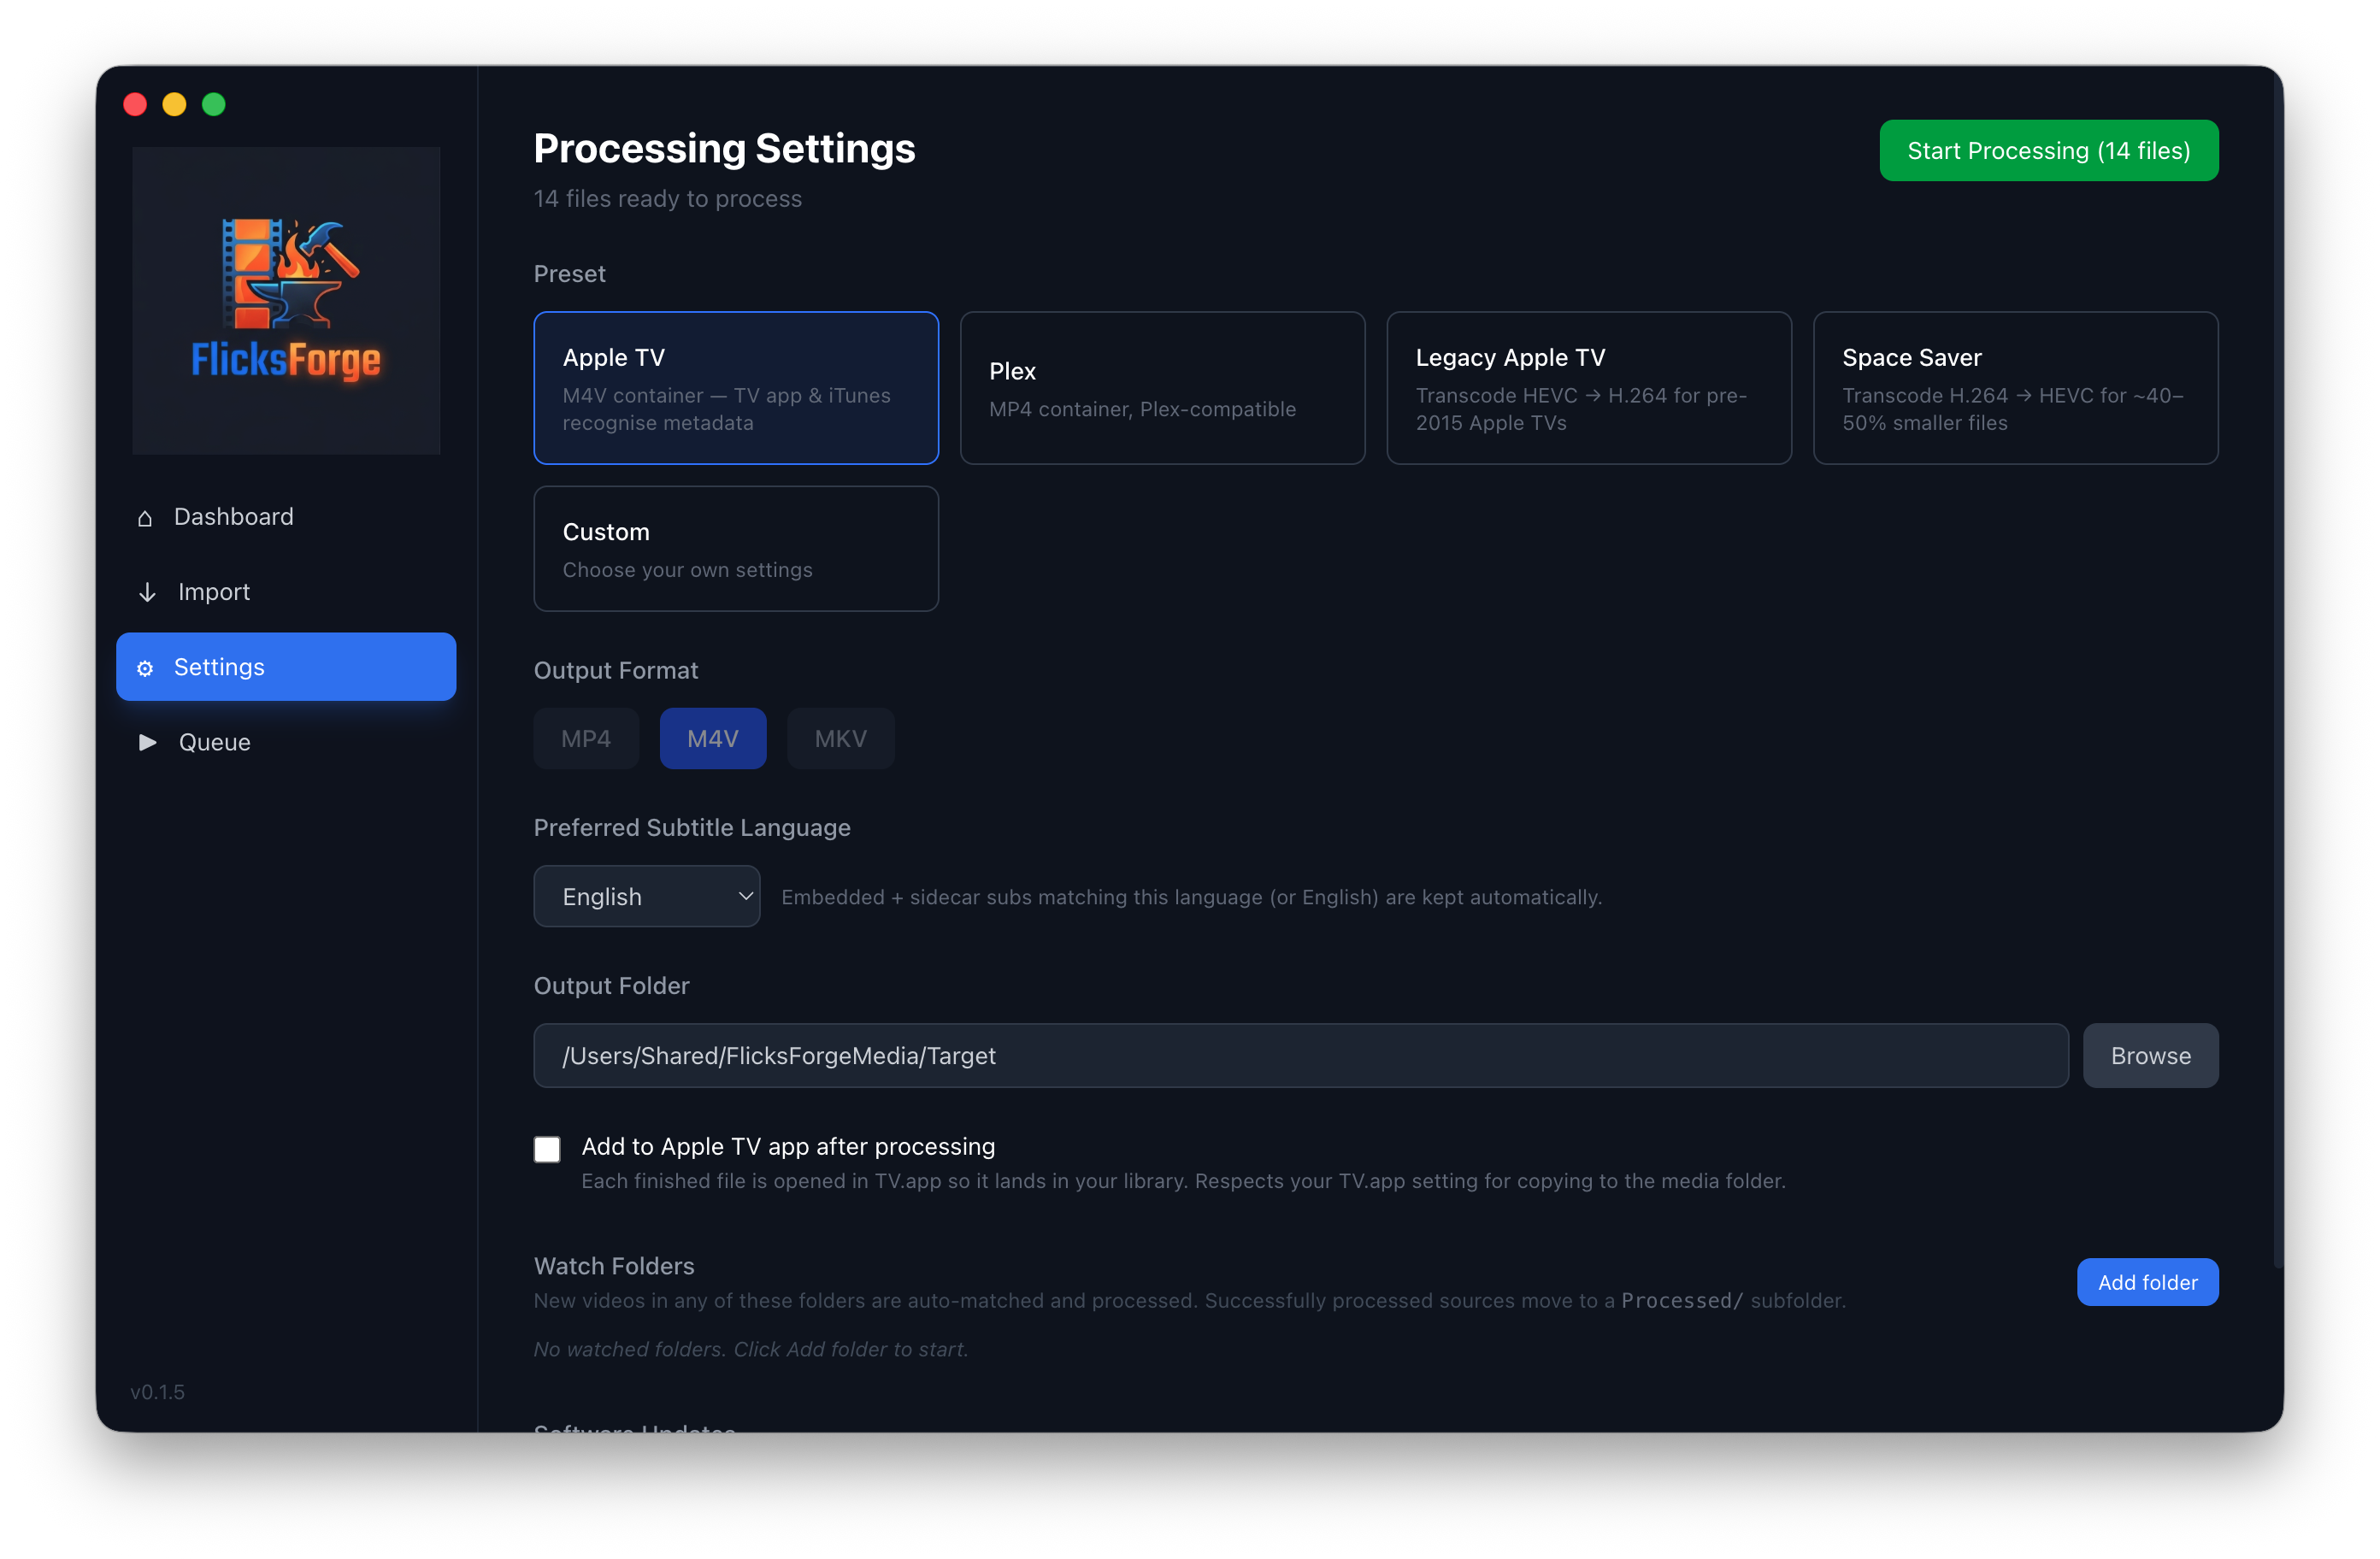This screenshot has height=1559, width=2380.
Task: Set output format to MKV
Action: click(841, 739)
